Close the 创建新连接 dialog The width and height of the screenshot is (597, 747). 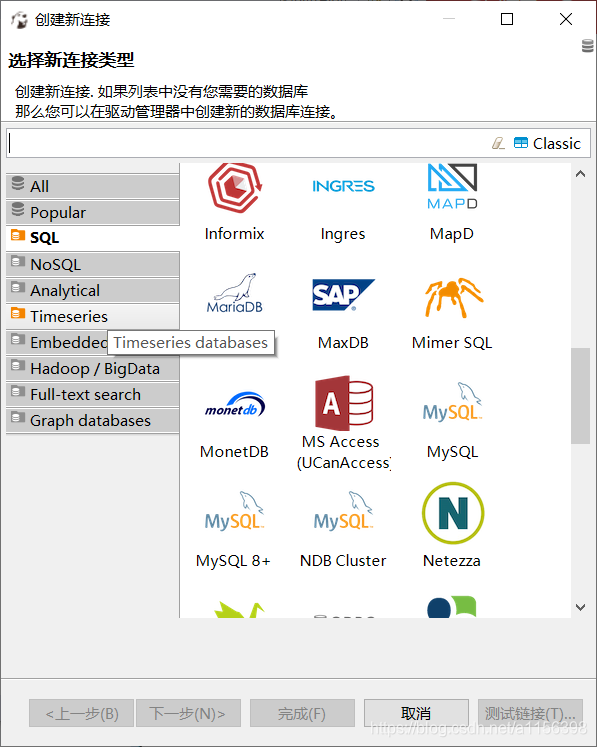[x=566, y=19]
